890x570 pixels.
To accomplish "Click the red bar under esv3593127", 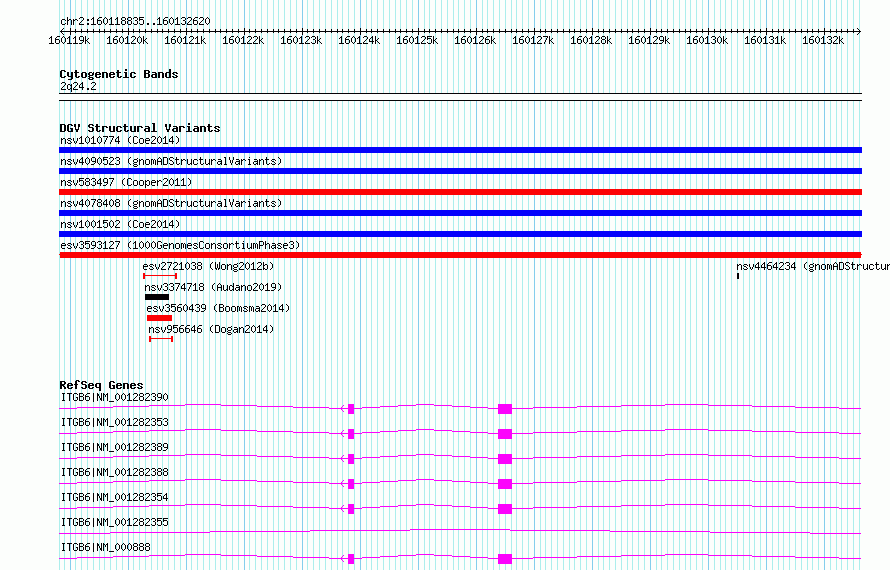I will click(x=460, y=255).
